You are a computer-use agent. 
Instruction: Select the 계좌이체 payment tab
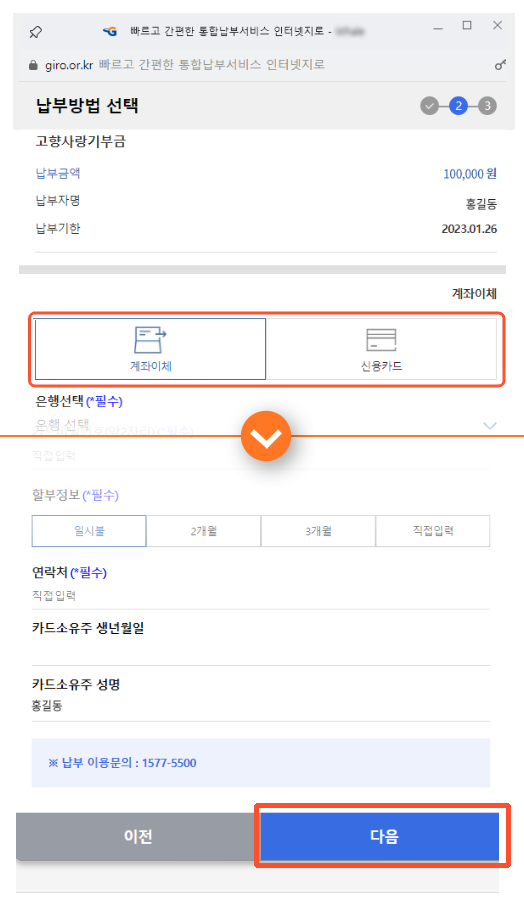point(150,349)
